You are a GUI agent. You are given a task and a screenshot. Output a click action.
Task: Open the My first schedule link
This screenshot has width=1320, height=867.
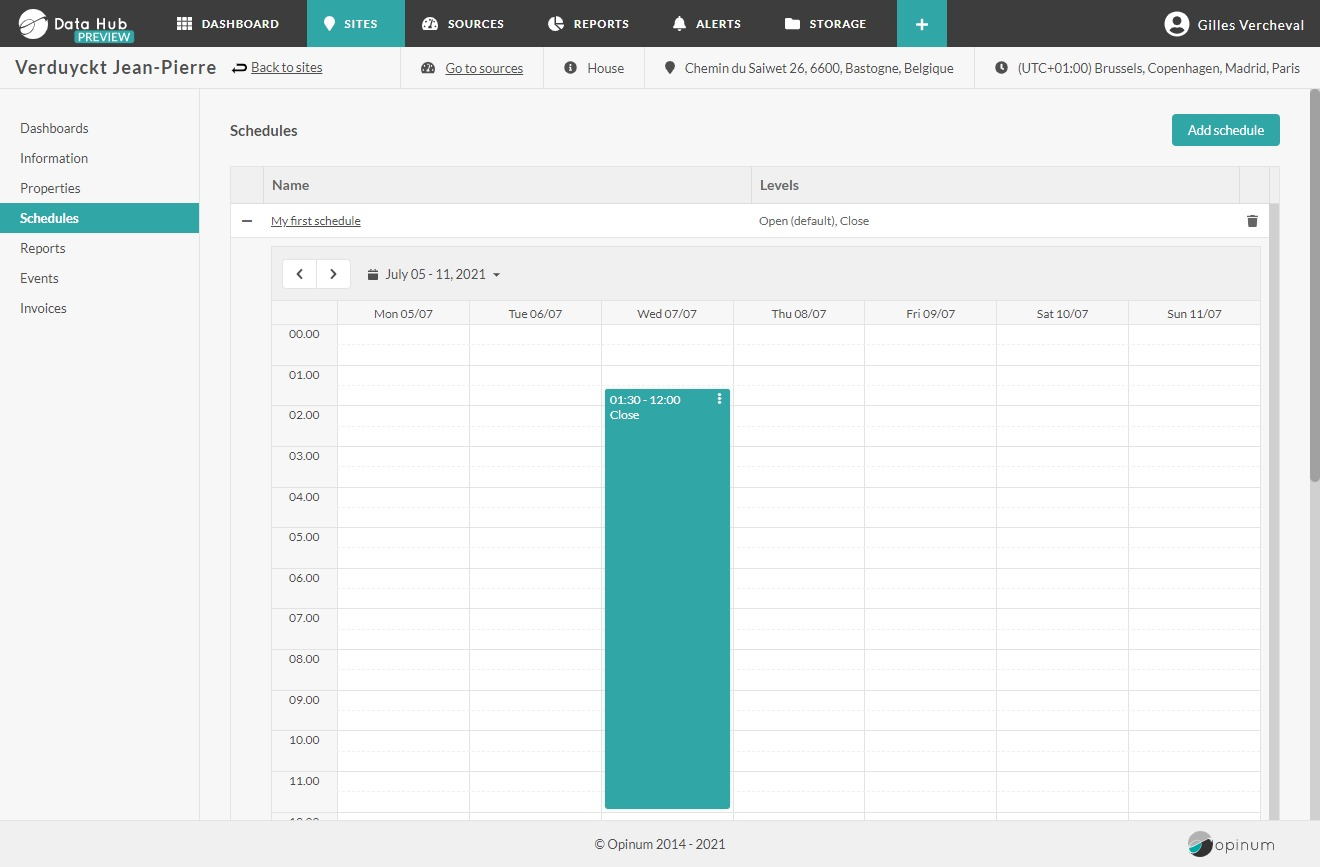315,221
